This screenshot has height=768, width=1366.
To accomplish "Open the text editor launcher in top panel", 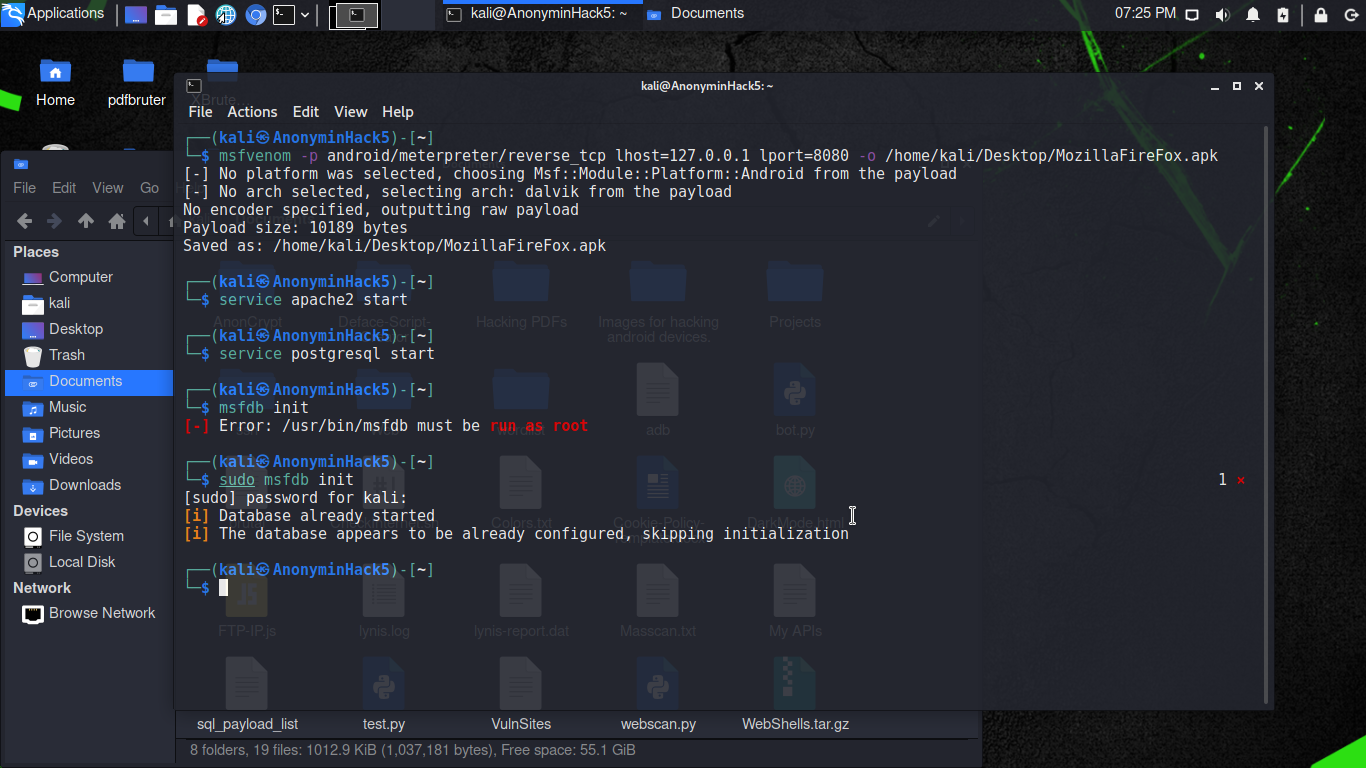I will pyautogui.click(x=196, y=15).
